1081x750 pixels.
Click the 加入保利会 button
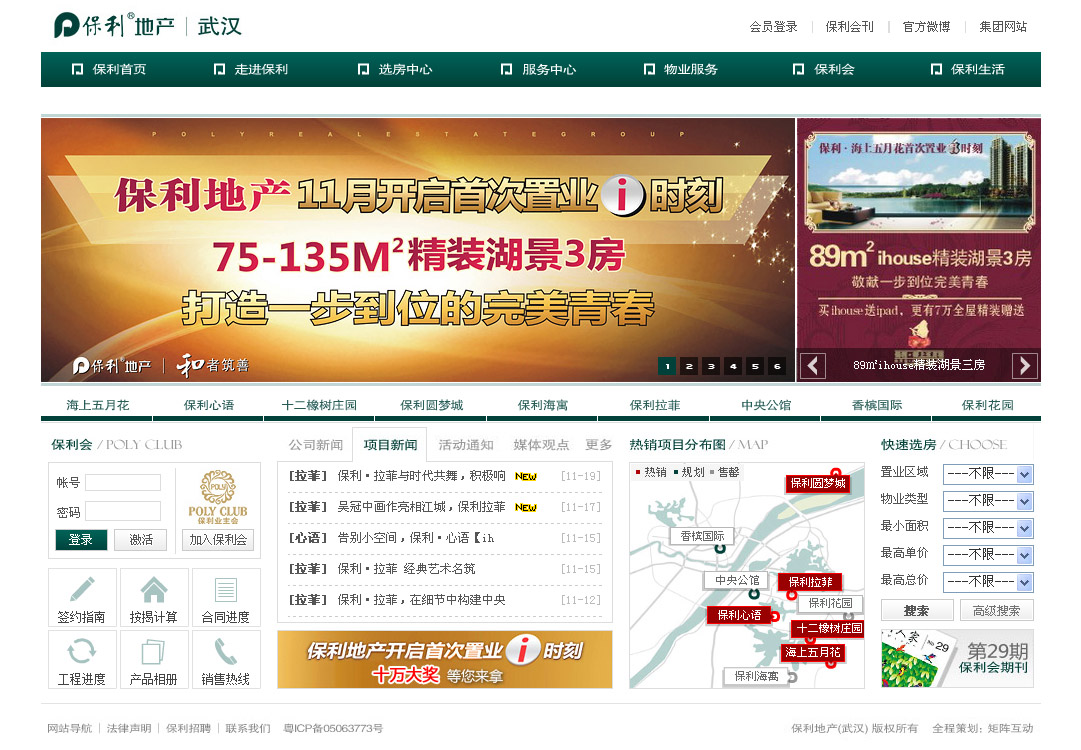tap(218, 540)
